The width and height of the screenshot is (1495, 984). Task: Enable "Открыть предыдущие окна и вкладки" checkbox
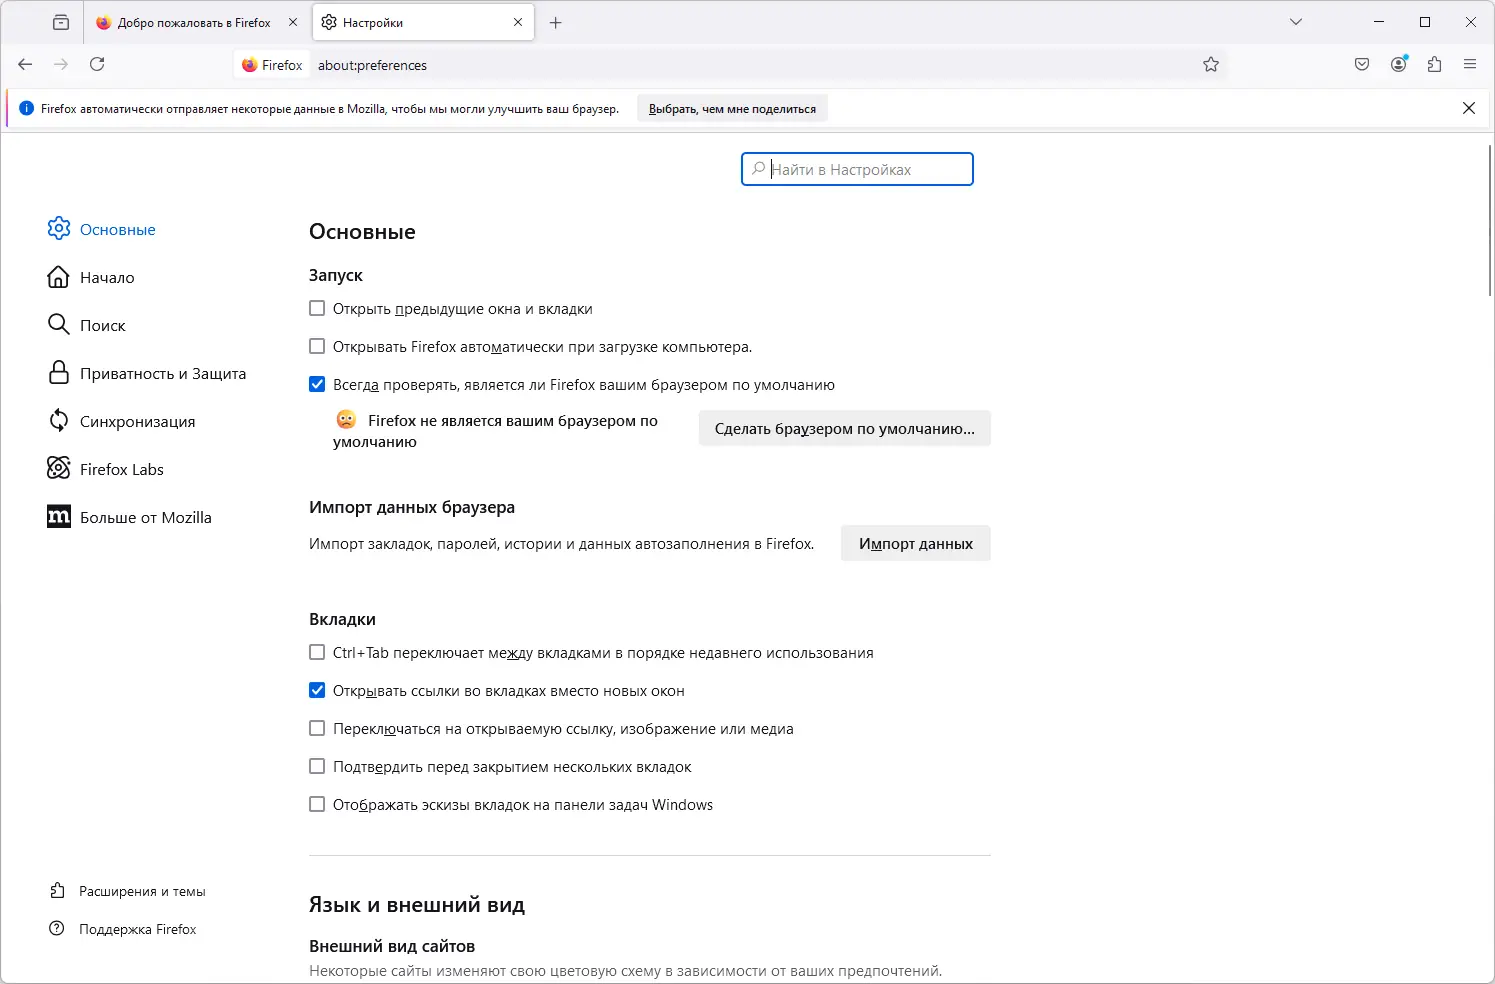tap(317, 309)
